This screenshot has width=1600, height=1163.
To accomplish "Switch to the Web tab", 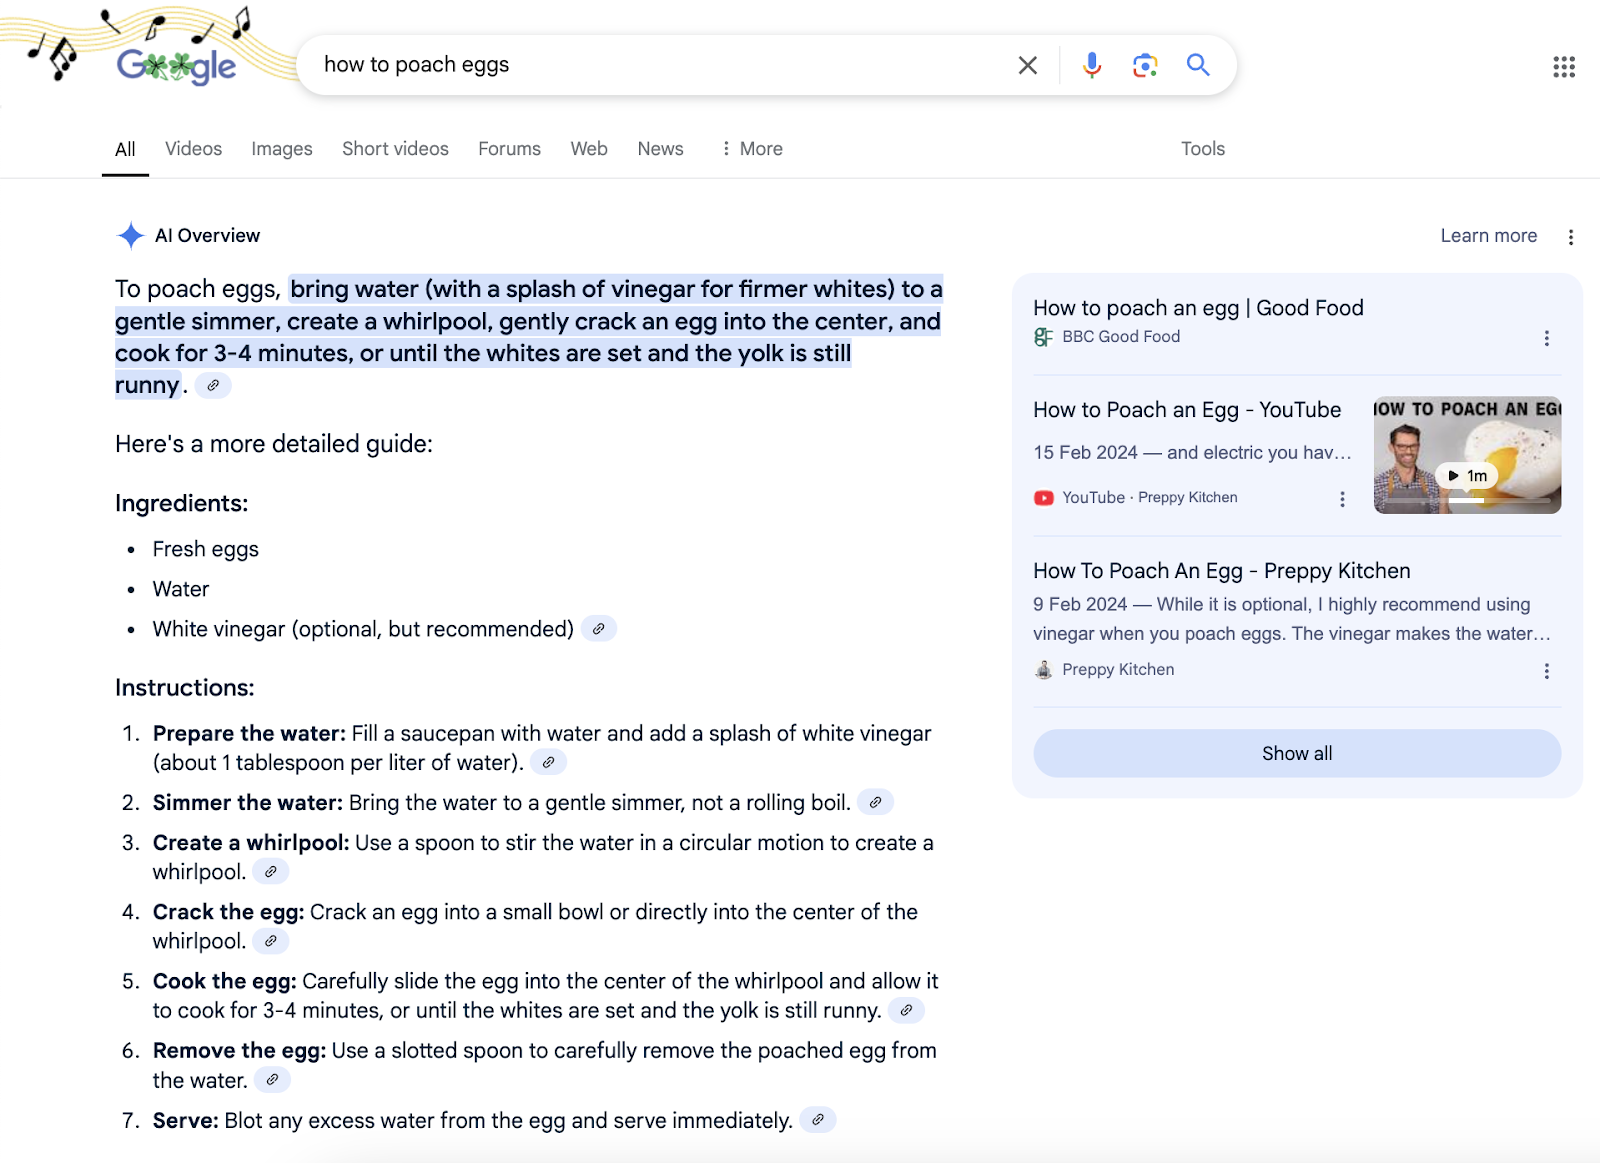I will pos(589,149).
